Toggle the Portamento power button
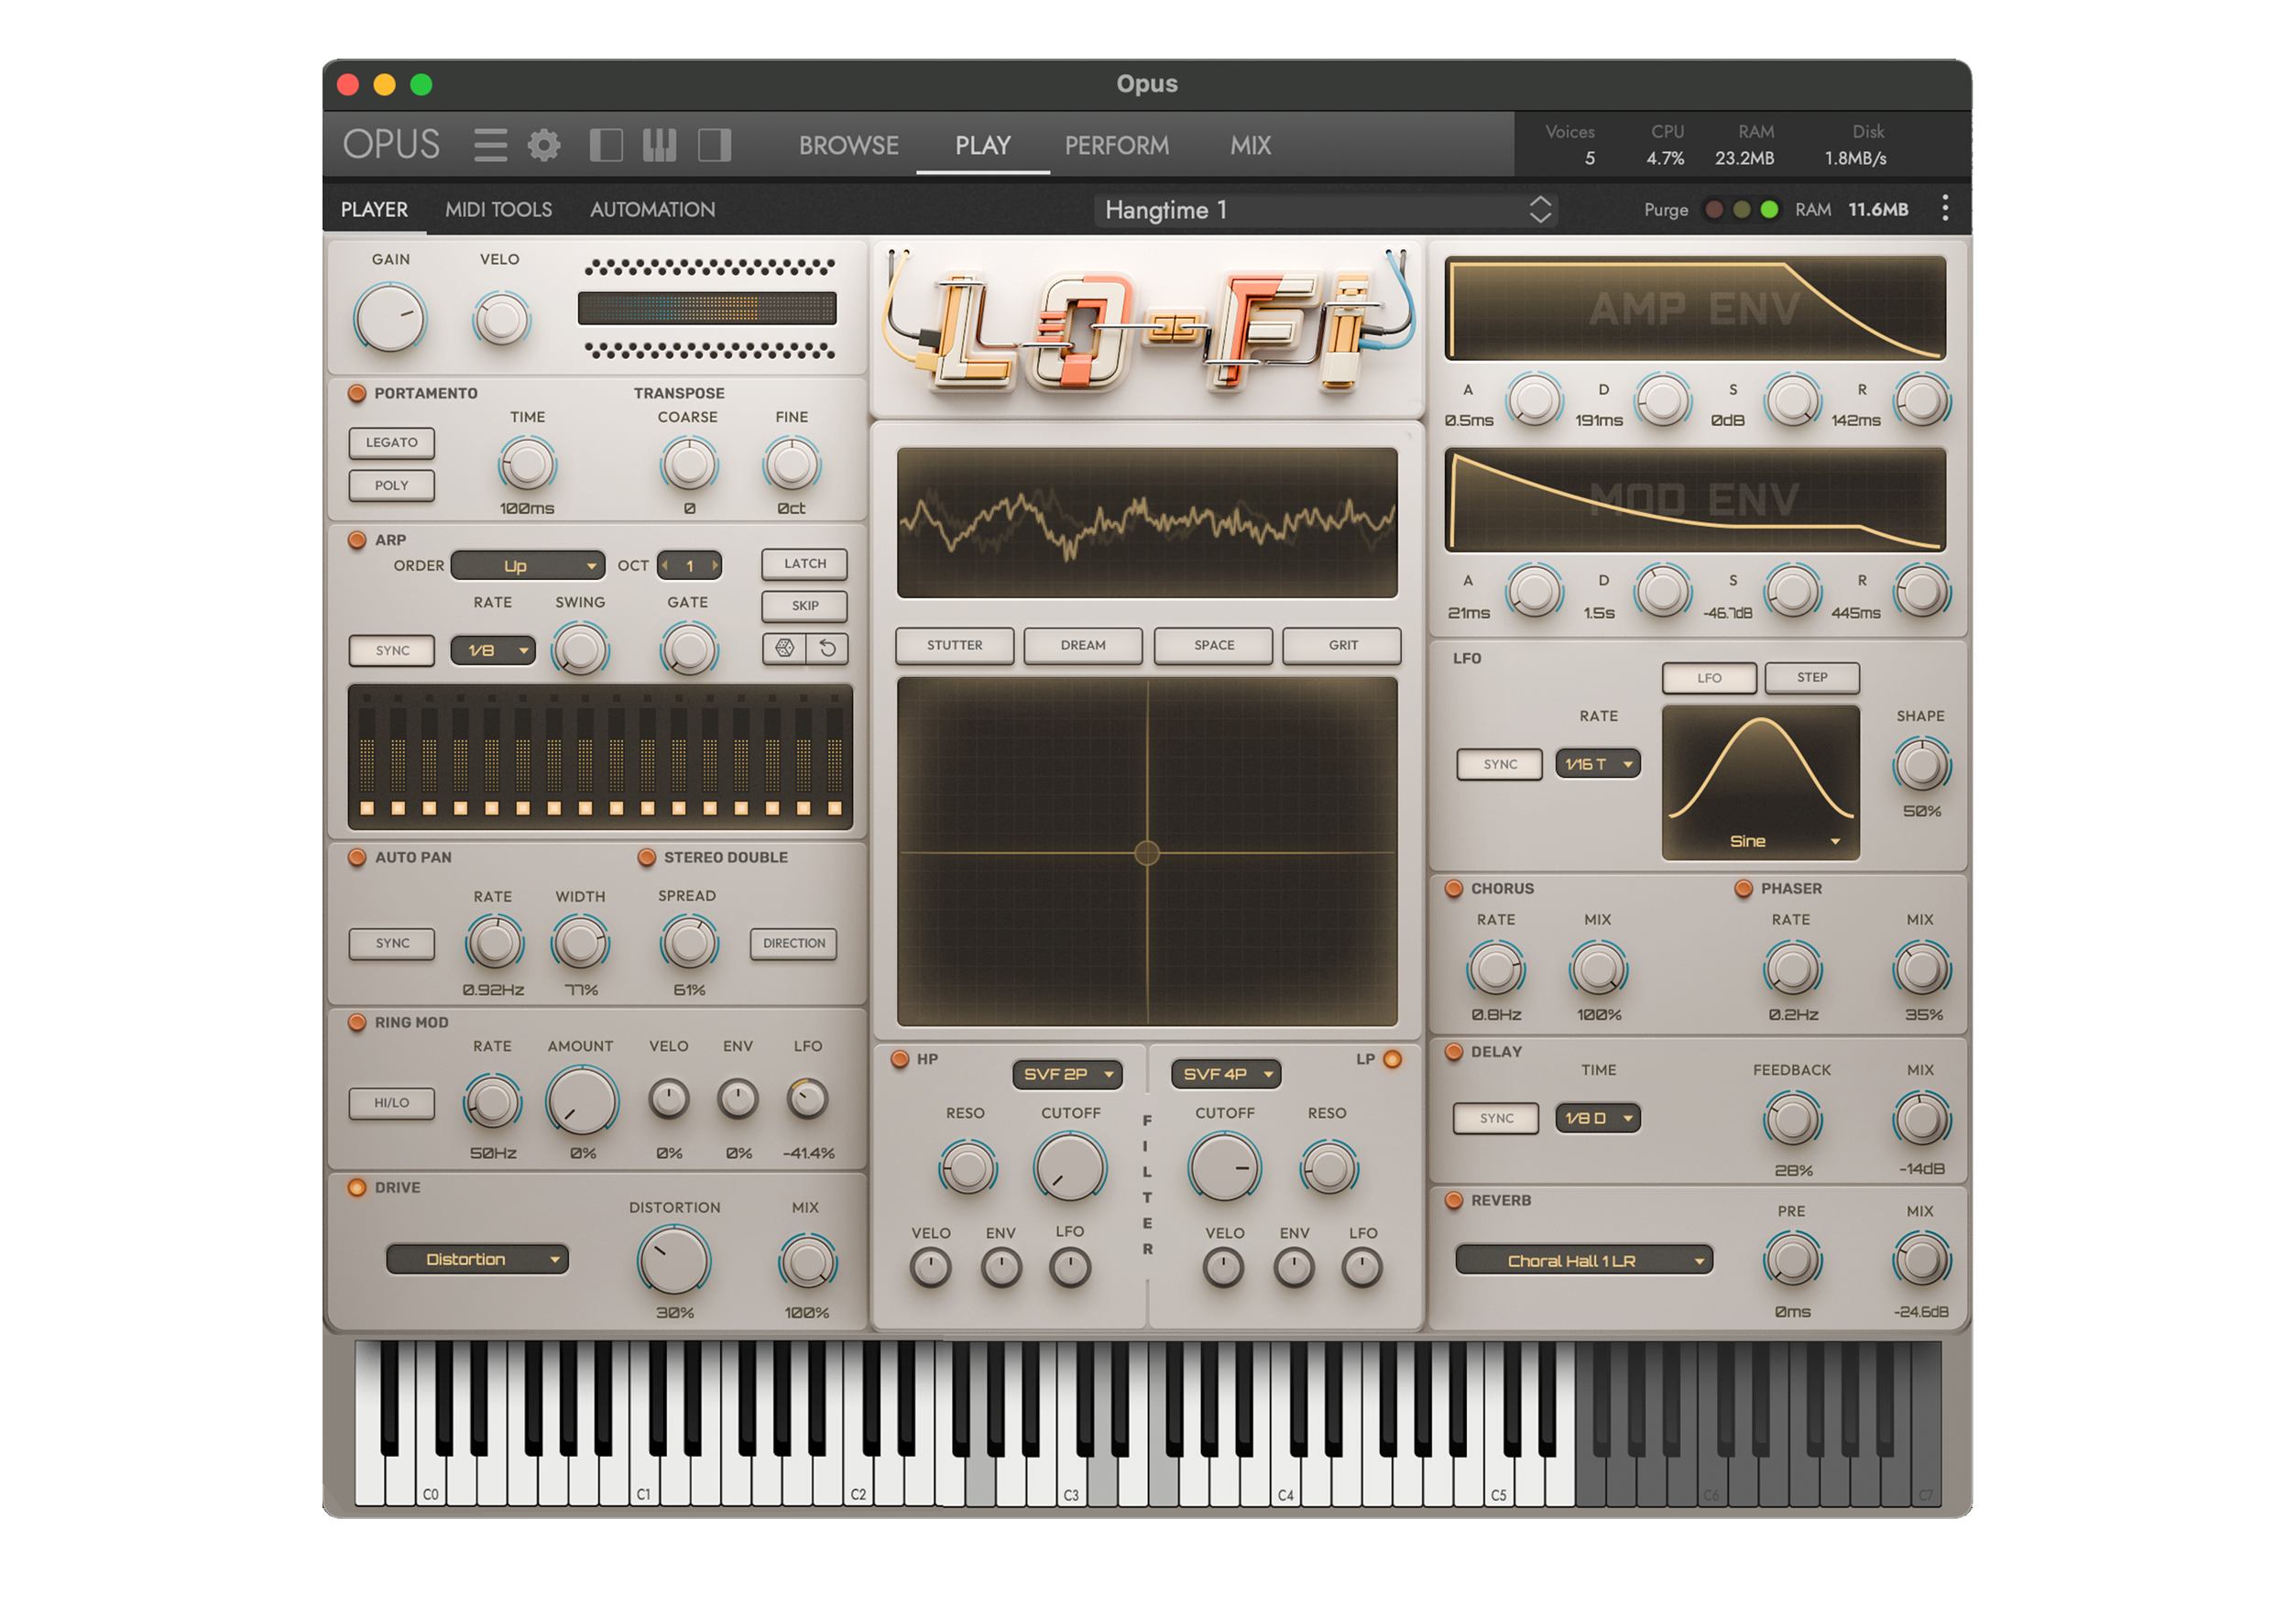 [357, 393]
